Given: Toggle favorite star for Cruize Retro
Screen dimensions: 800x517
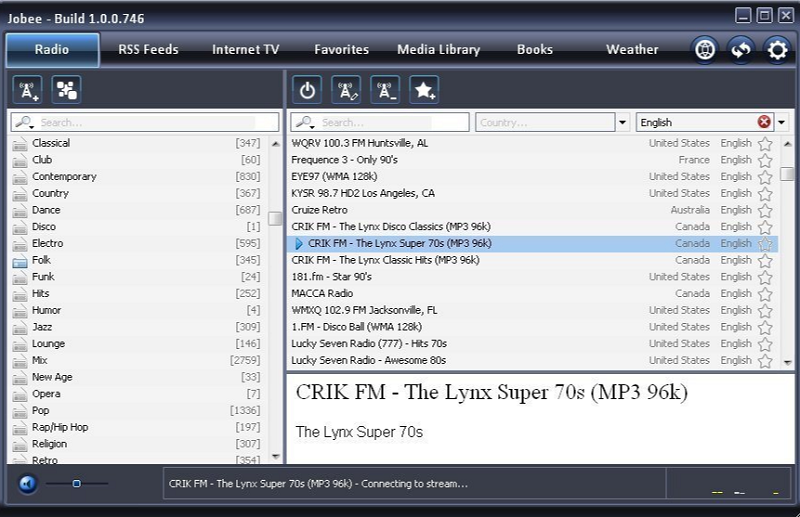Looking at the screenshot, I should tap(765, 211).
